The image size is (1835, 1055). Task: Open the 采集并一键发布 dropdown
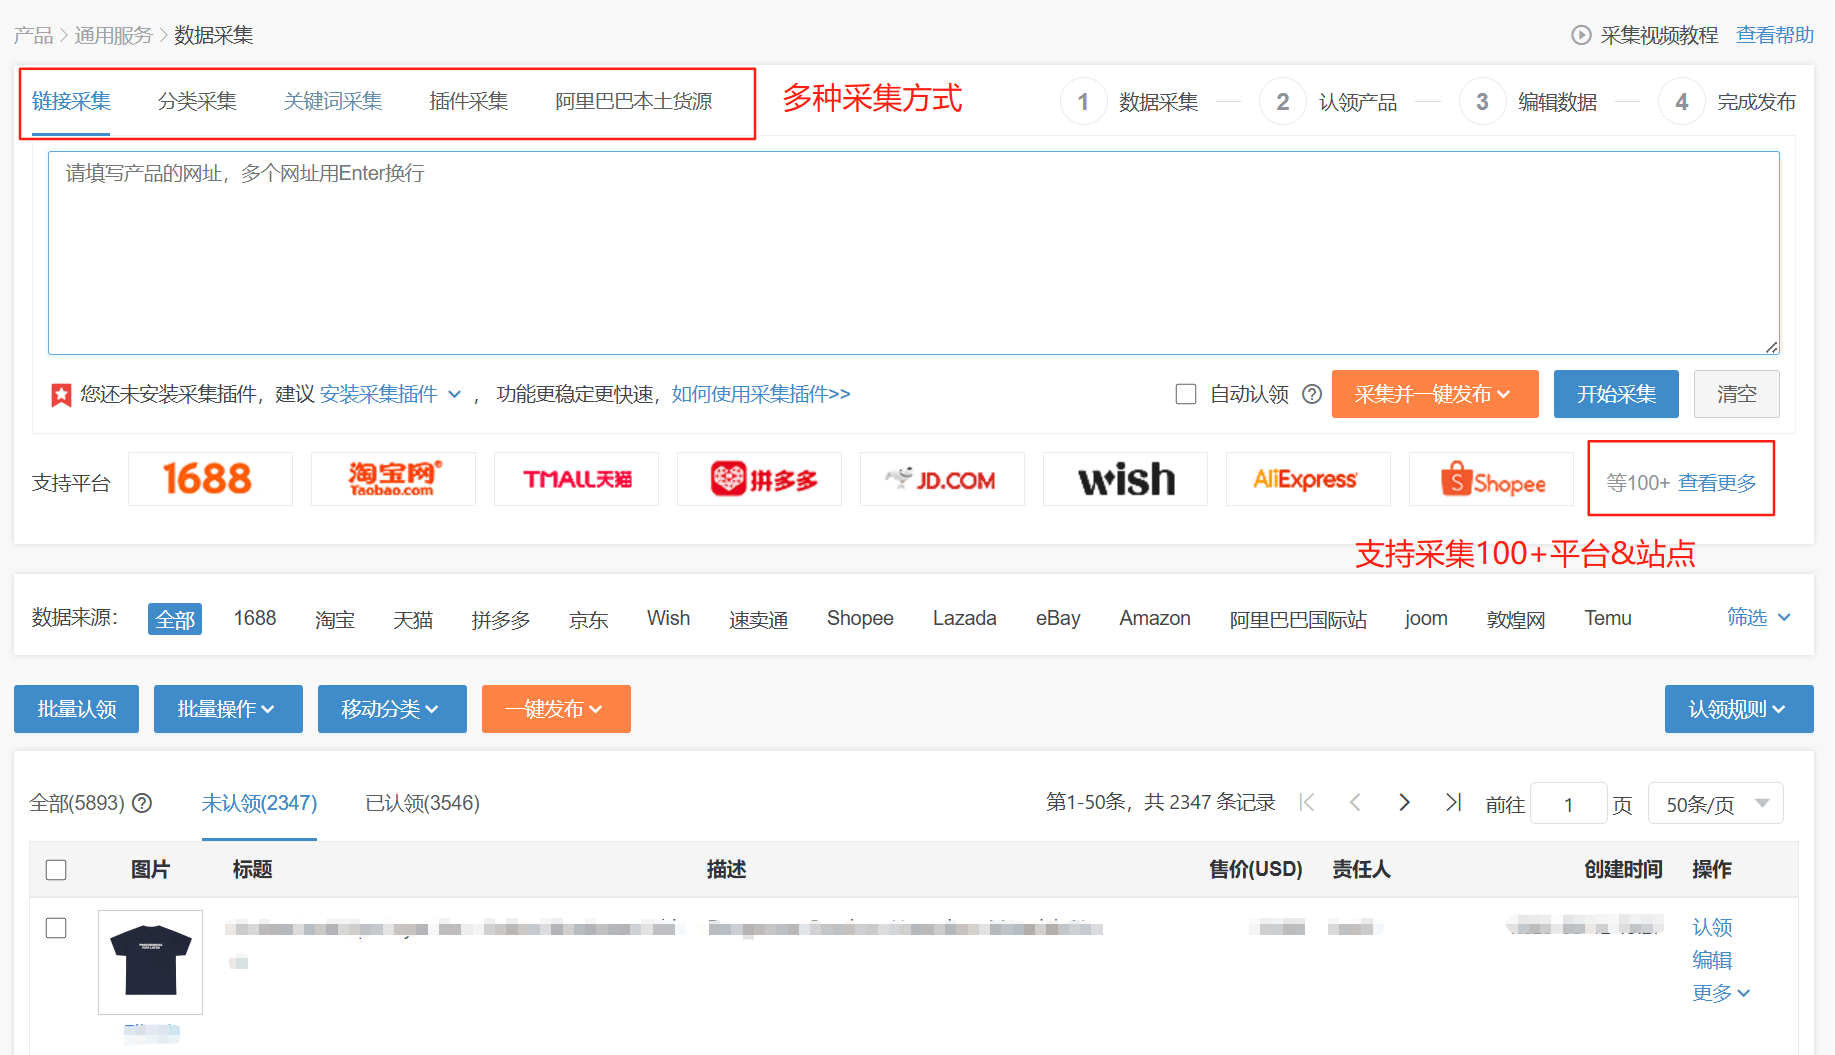1434,394
